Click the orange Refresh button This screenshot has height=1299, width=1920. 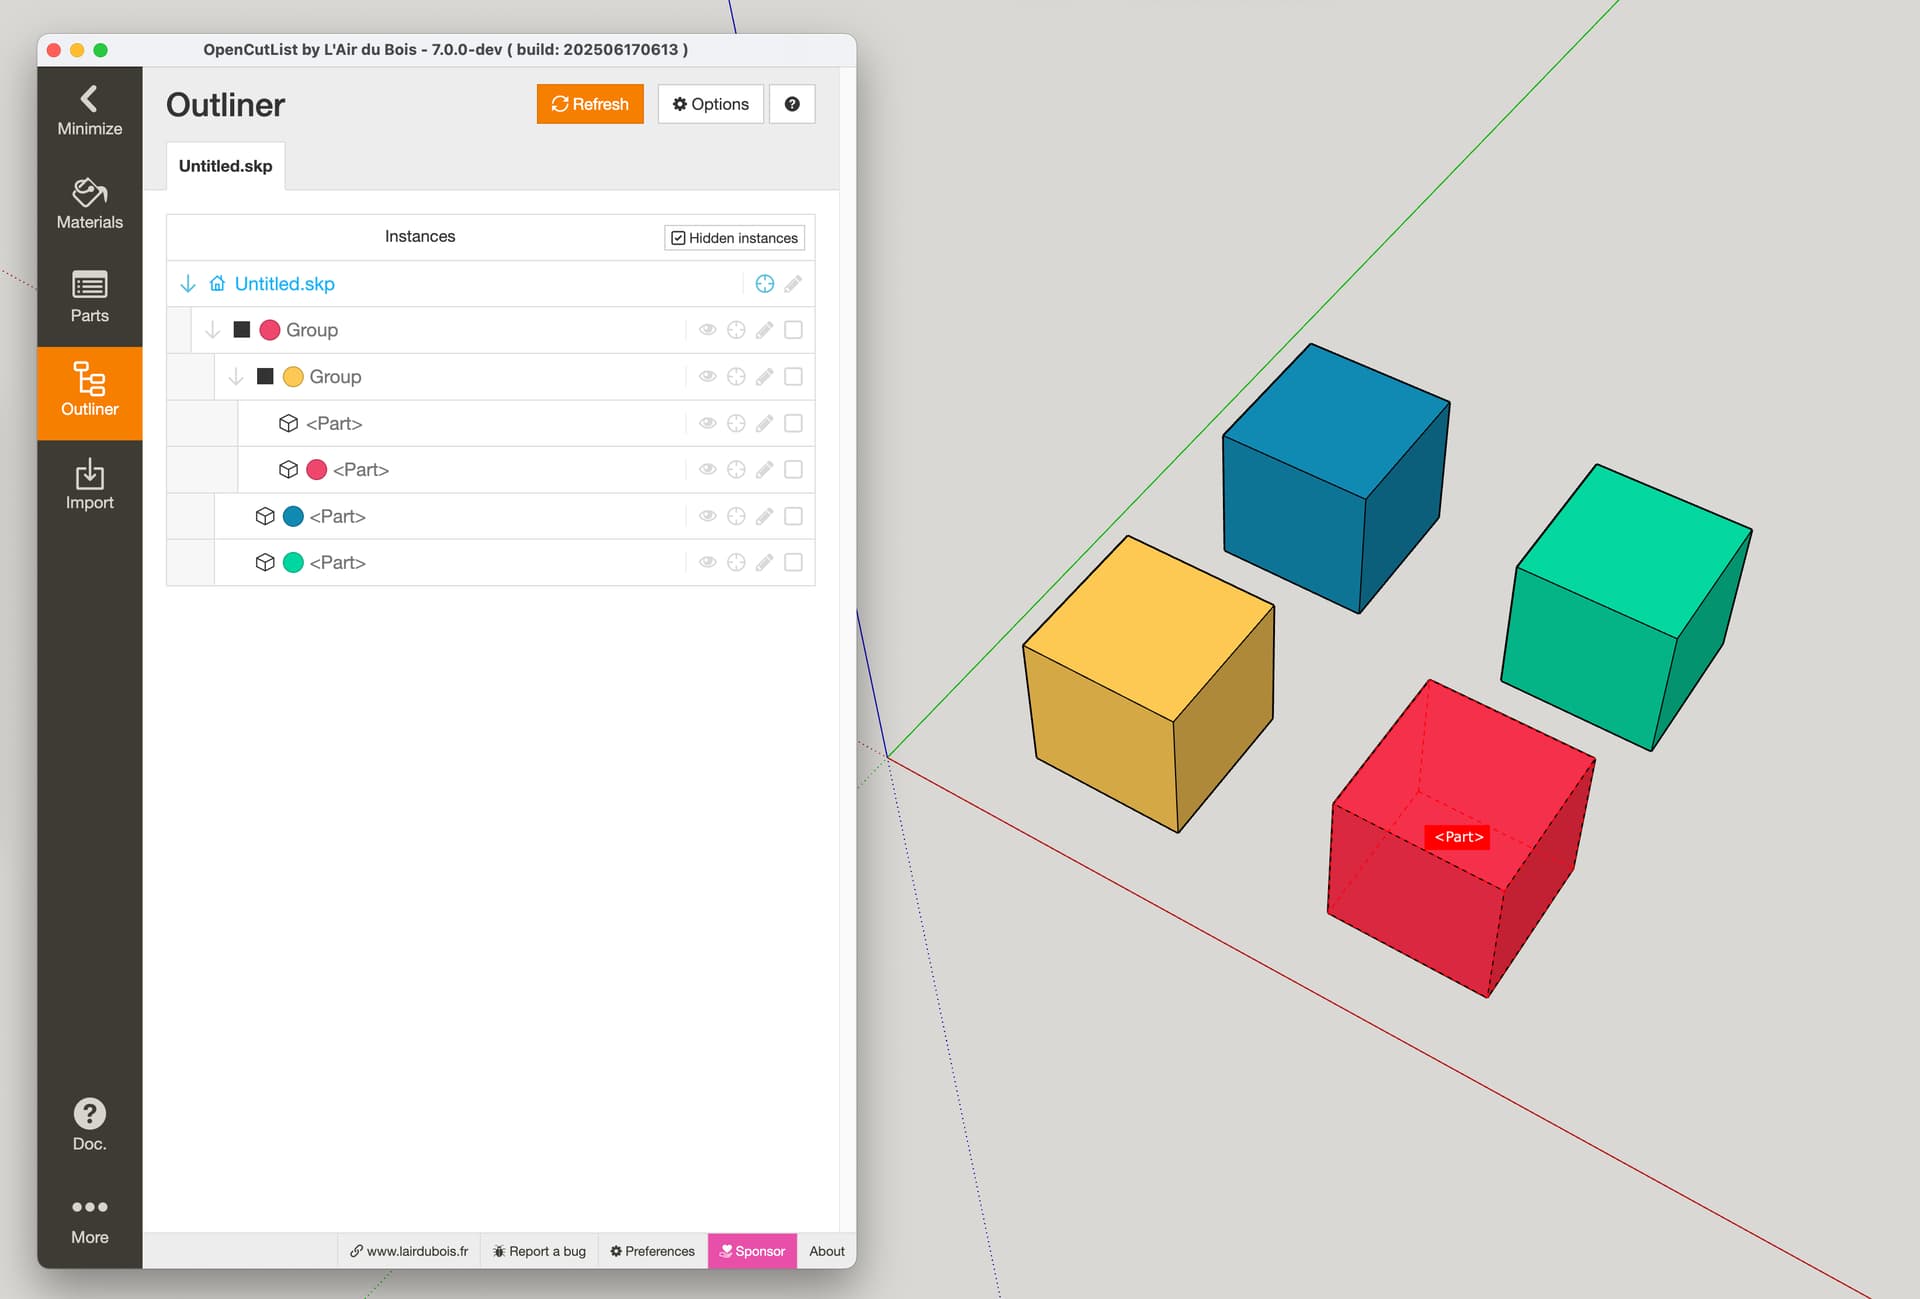coord(590,104)
